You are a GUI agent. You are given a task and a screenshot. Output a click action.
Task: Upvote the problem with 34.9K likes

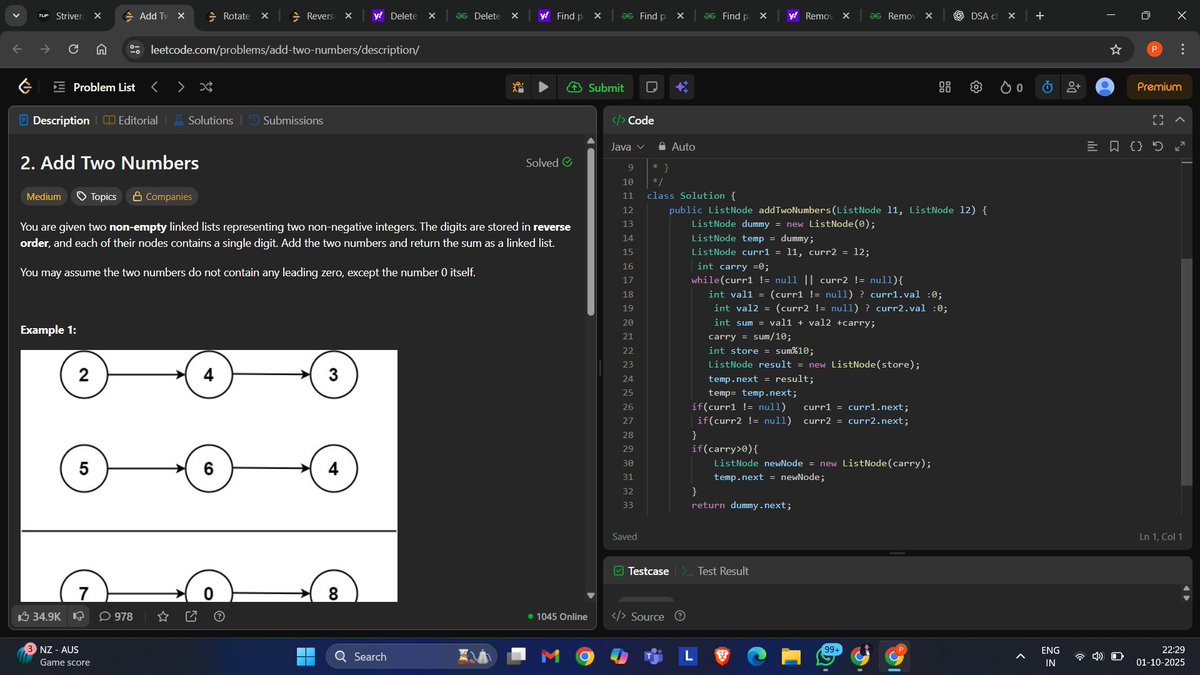39,616
